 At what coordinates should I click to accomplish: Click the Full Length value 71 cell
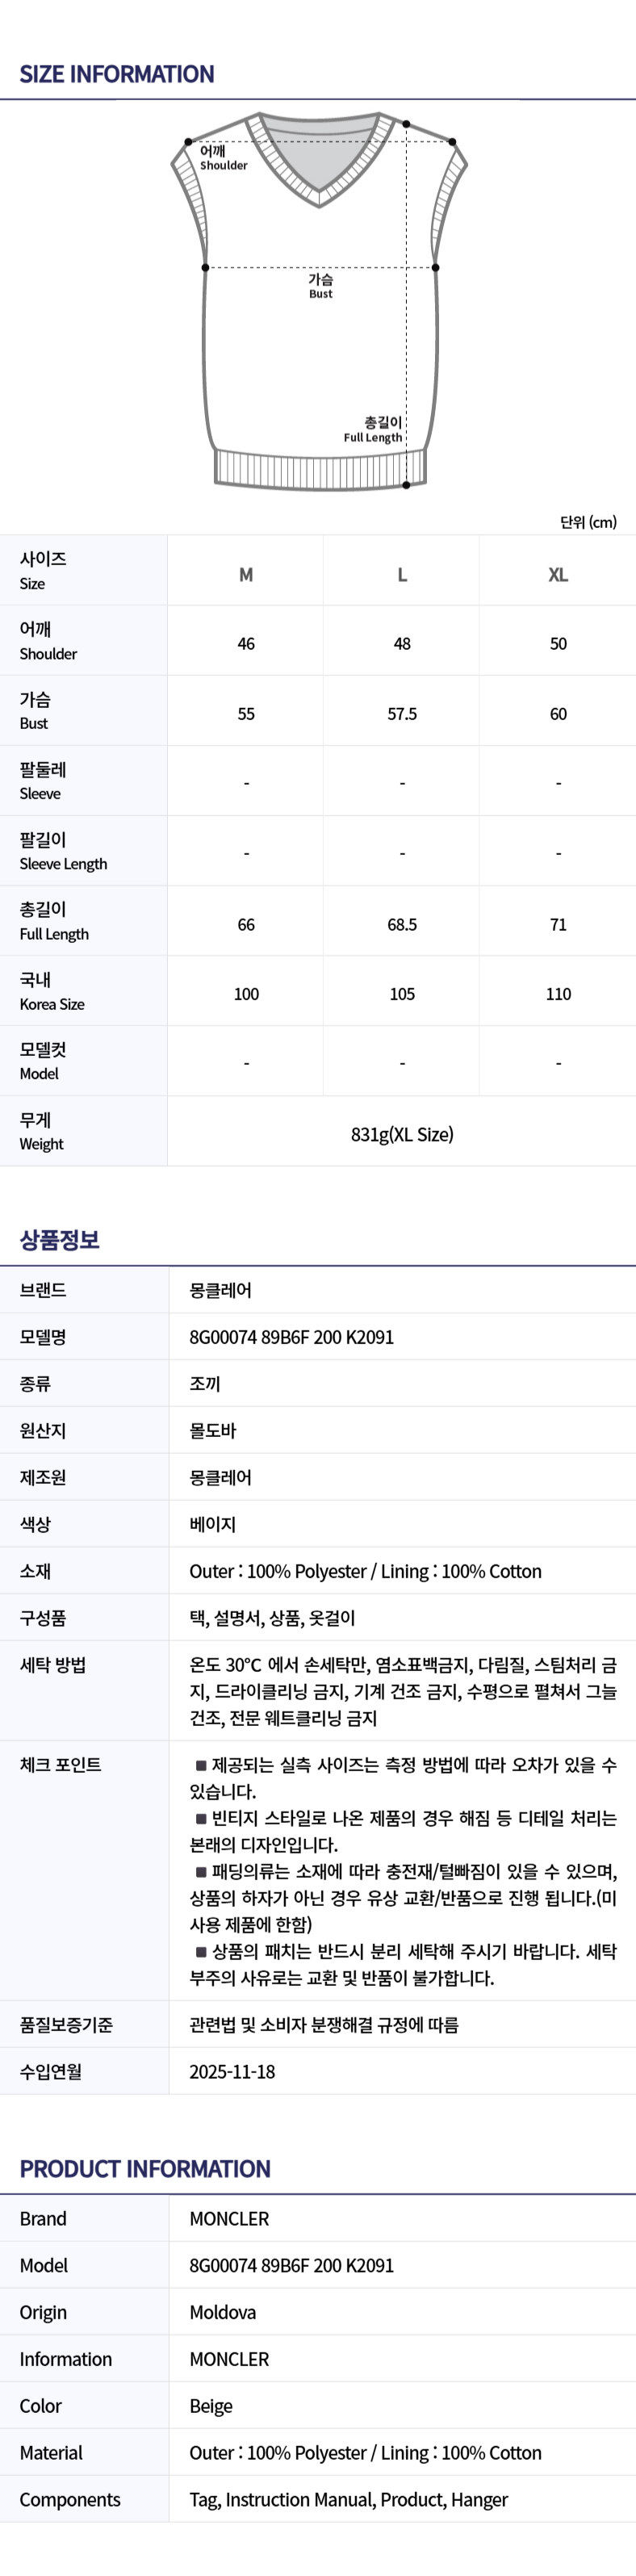pyautogui.click(x=558, y=924)
